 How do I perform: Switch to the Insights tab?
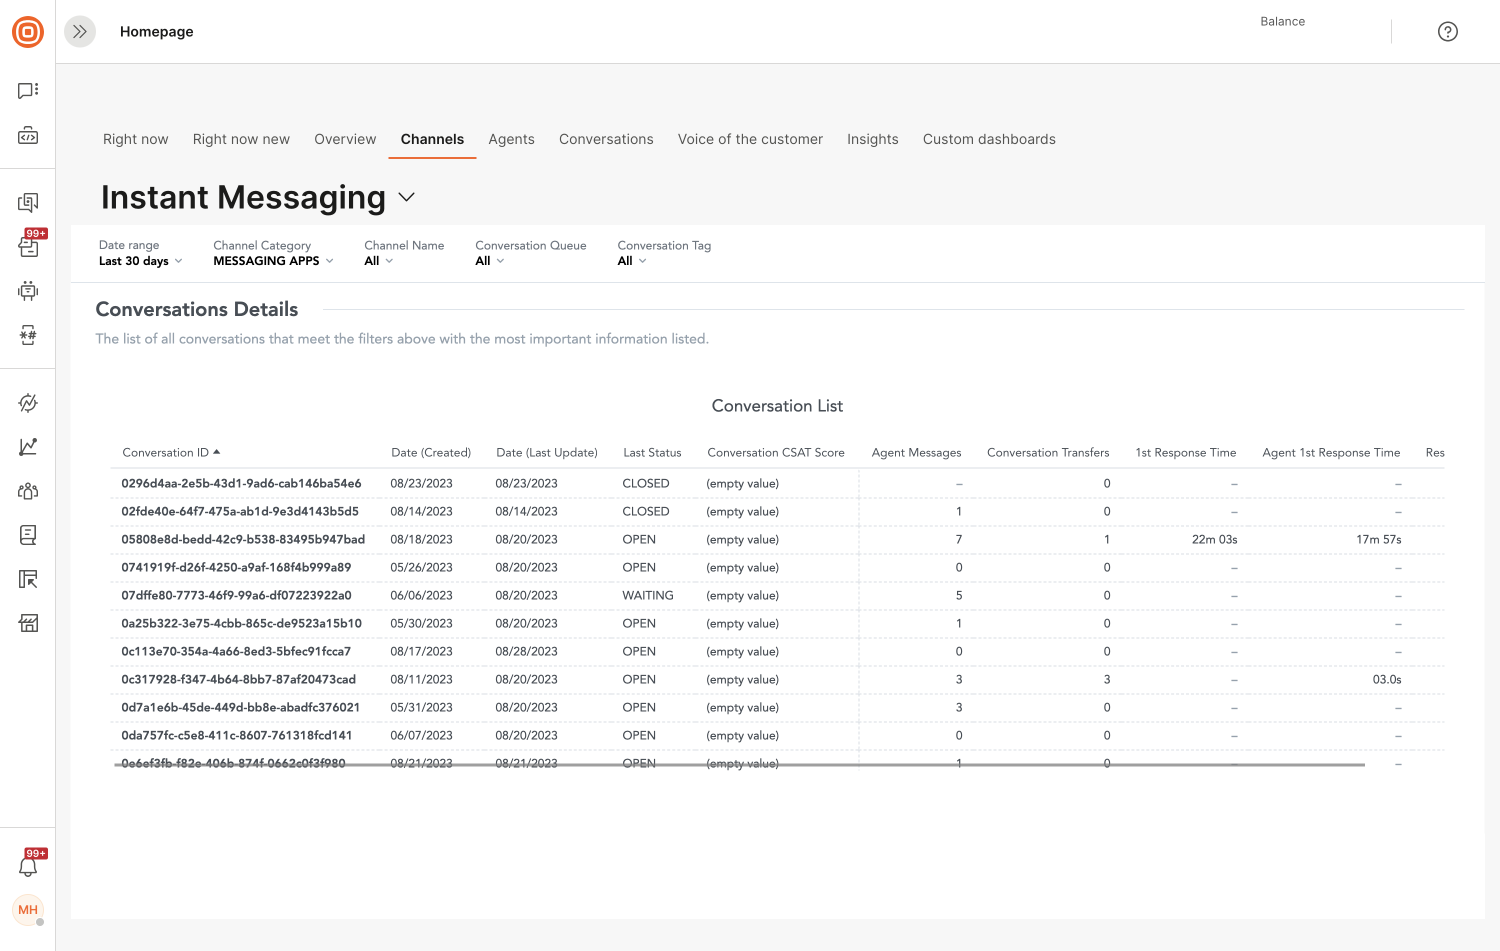[873, 139]
